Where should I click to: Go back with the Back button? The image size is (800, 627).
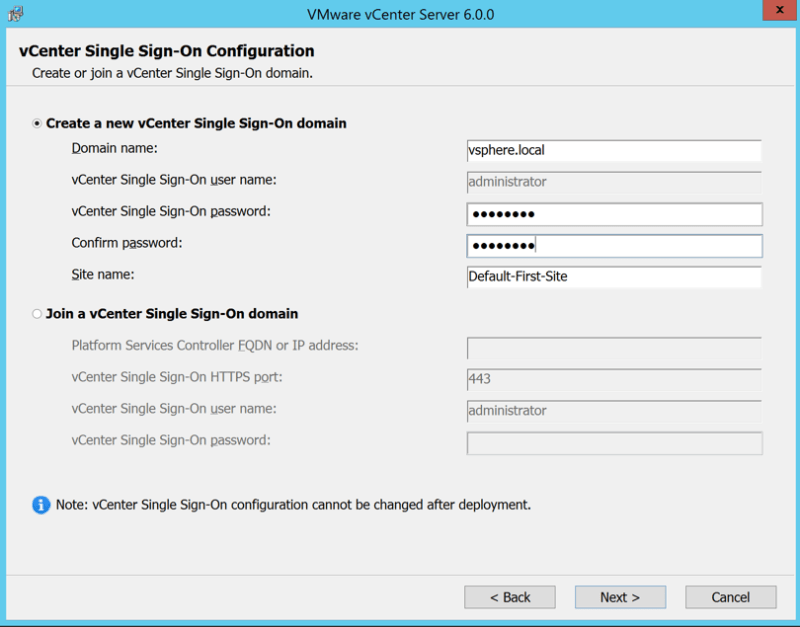pos(510,597)
